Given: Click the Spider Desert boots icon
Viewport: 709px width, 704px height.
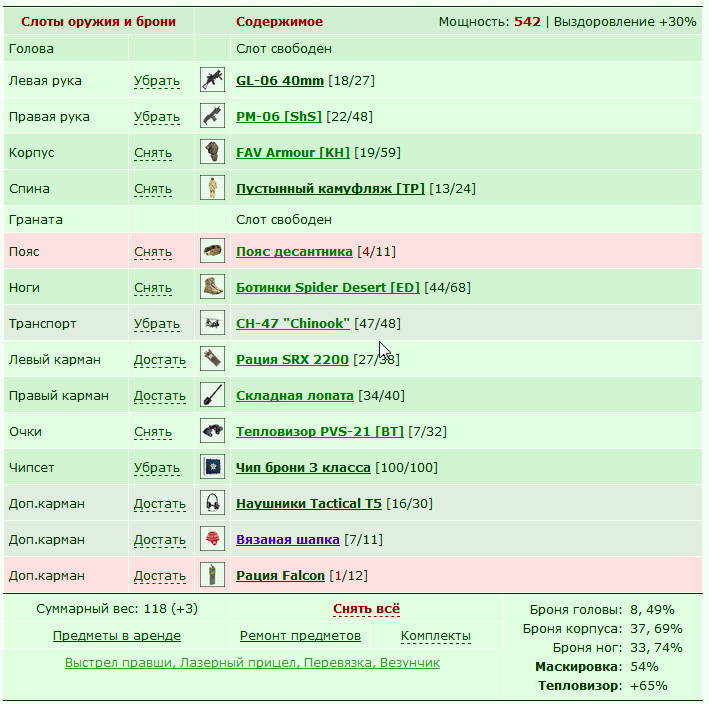Looking at the screenshot, I should (x=213, y=287).
